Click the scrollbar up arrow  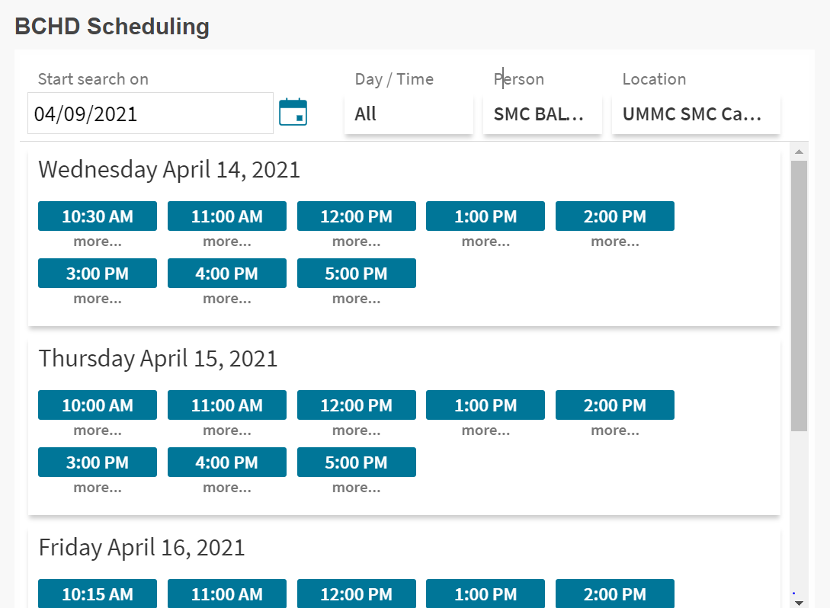[798, 153]
